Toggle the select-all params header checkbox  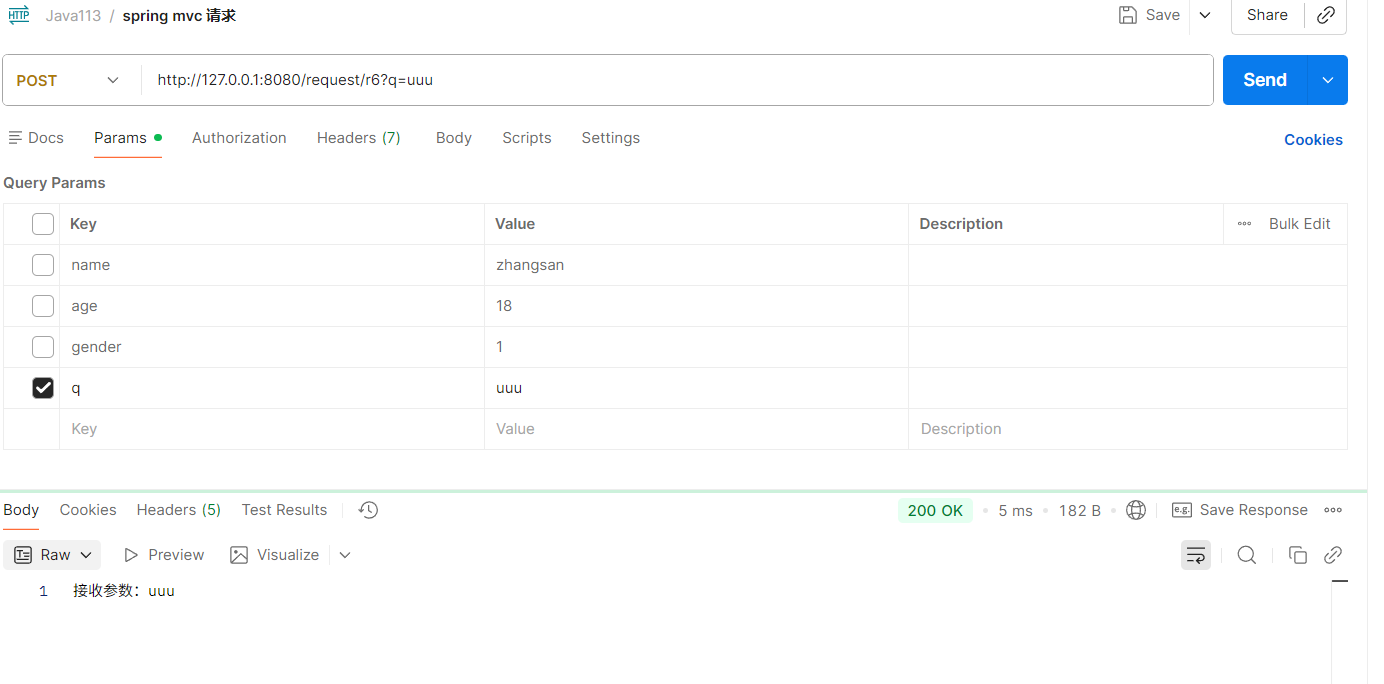click(43, 224)
